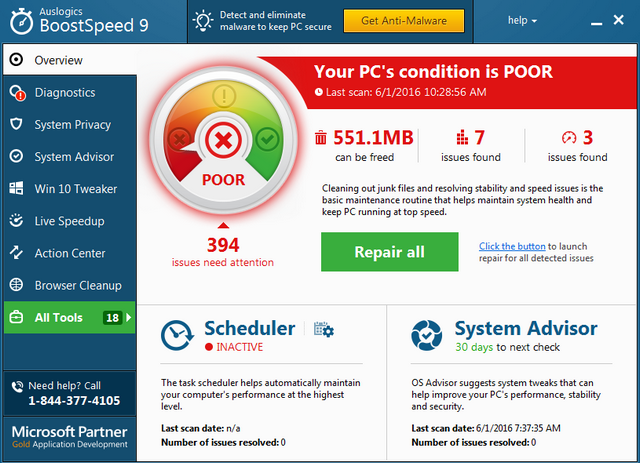Viewport: 640px width, 463px height.
Task: Click 'Your PC's condition is POOR' banner
Action: click(433, 71)
